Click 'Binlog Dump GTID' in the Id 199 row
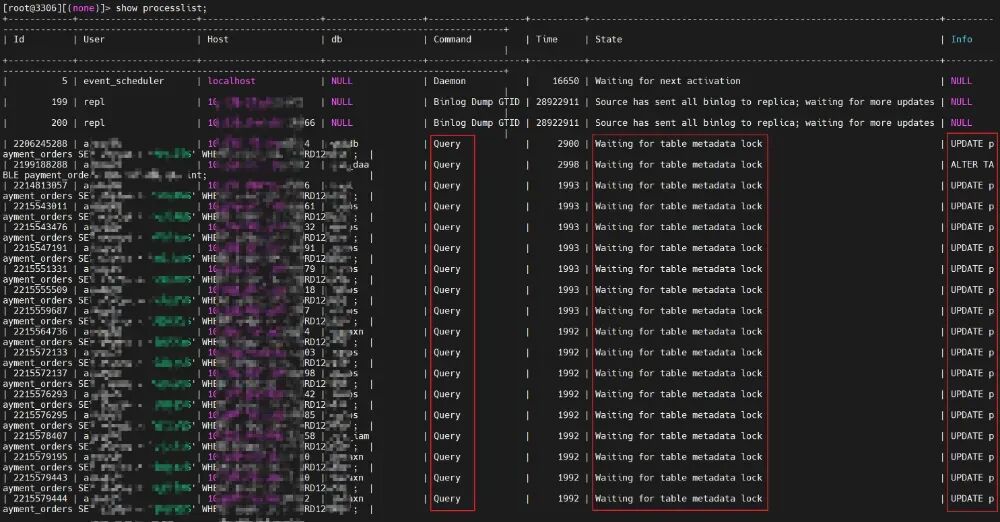The image size is (1000, 522). (x=476, y=102)
